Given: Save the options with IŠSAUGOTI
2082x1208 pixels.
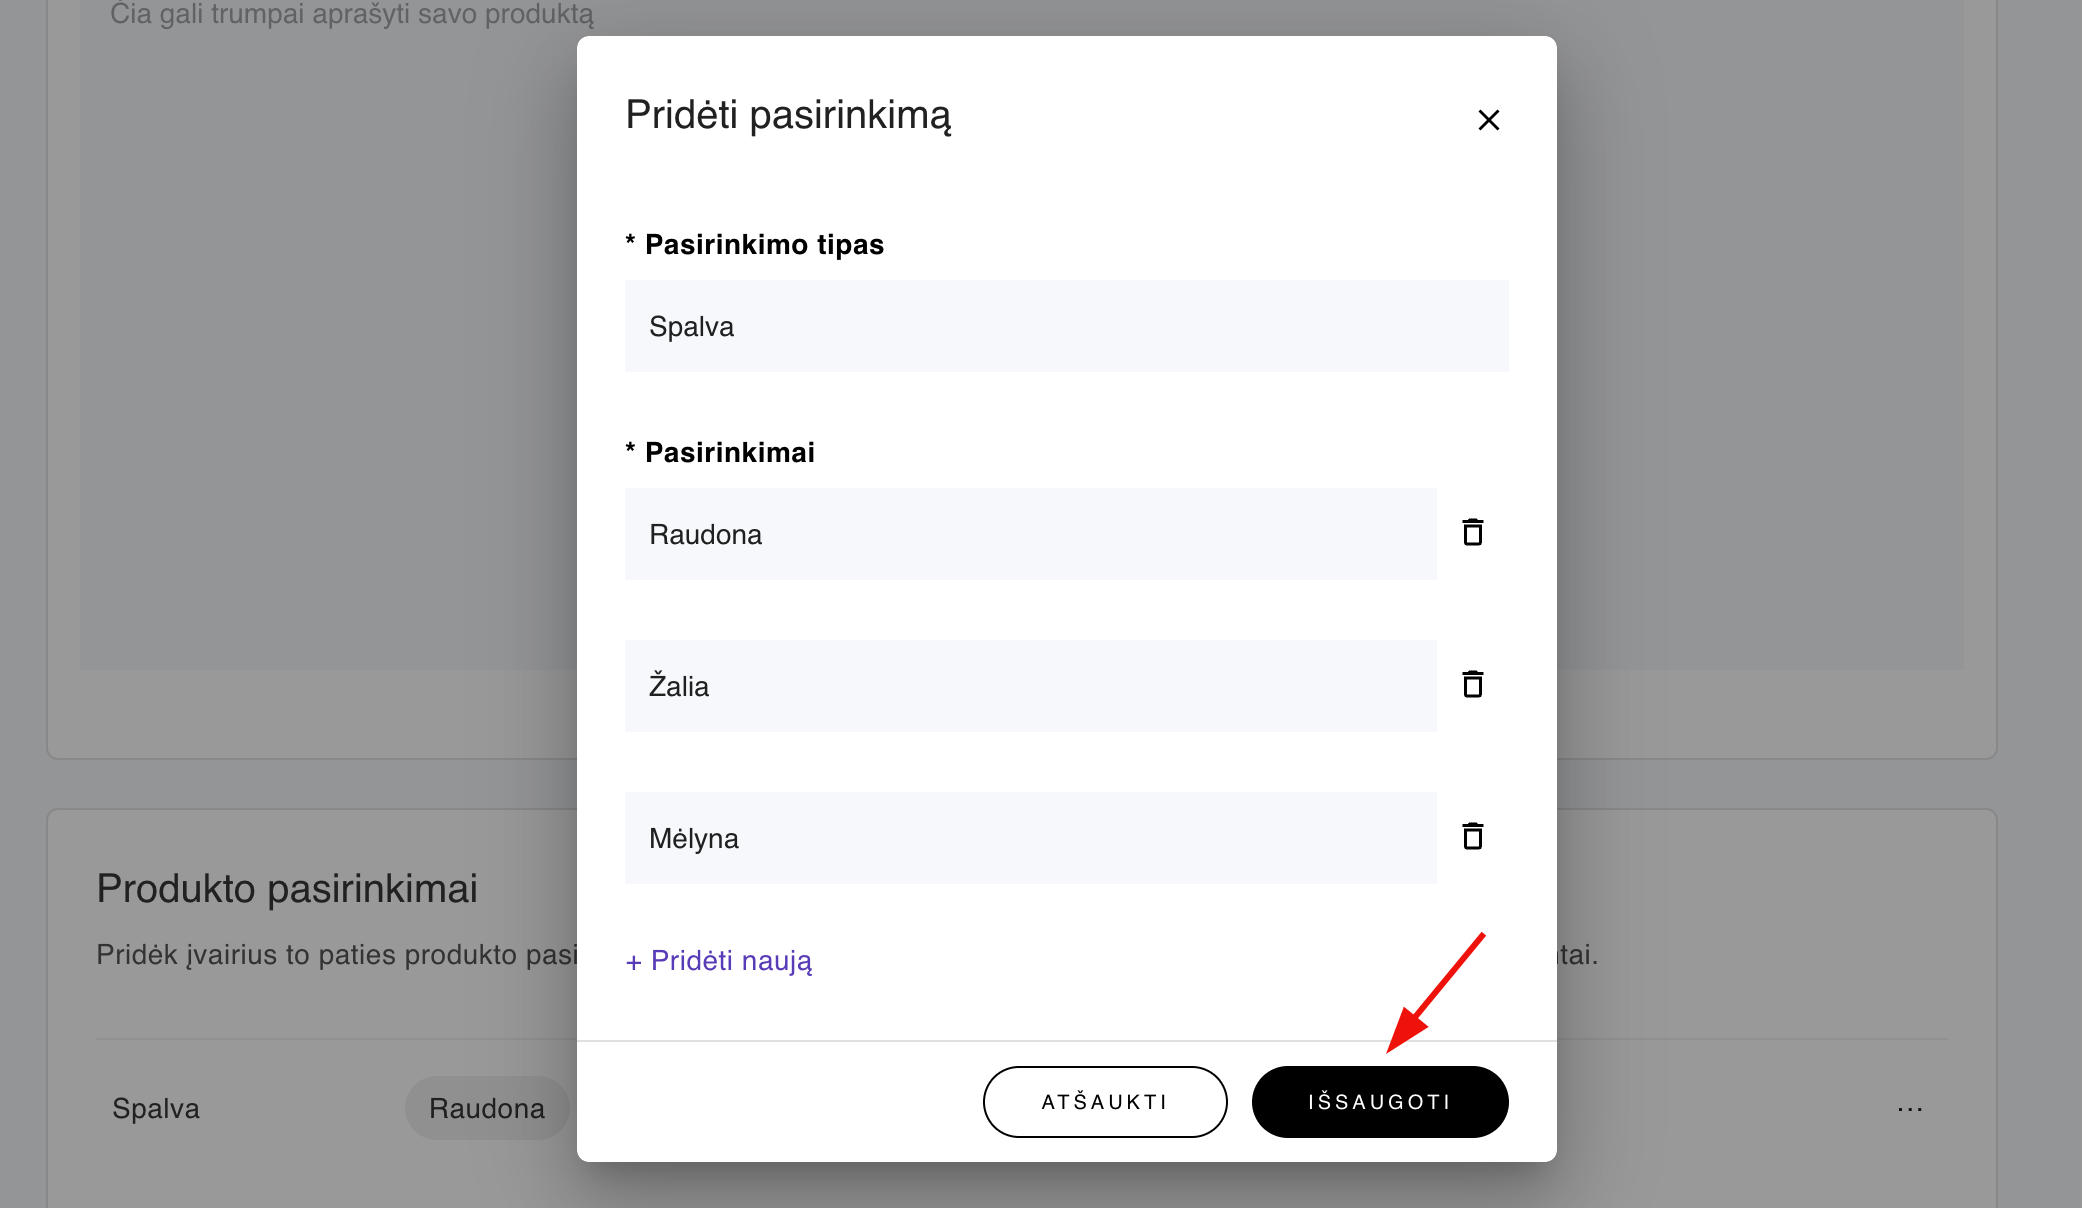Looking at the screenshot, I should click(1379, 1101).
